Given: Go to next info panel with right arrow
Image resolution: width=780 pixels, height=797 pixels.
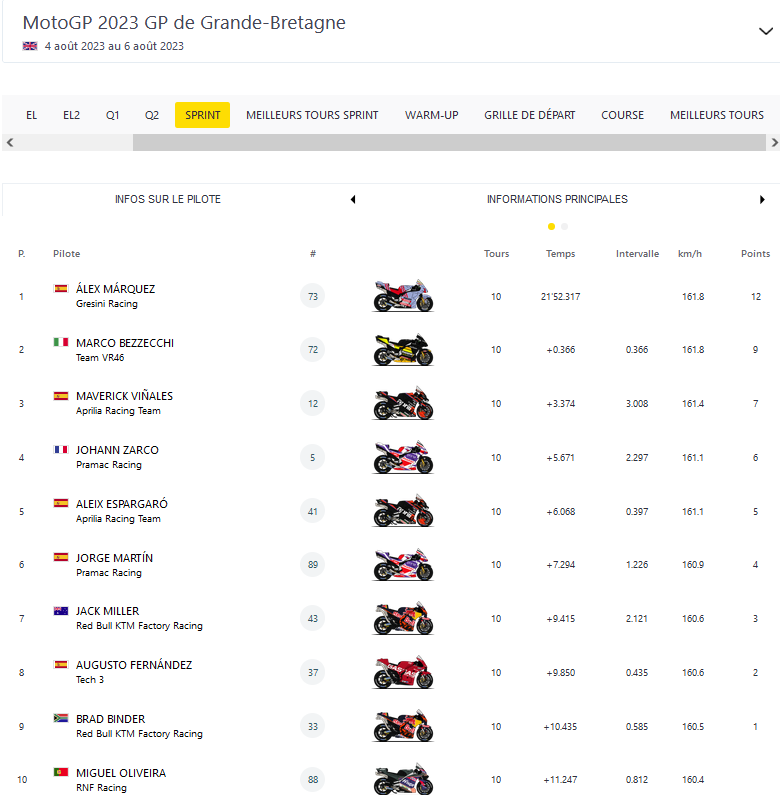Looking at the screenshot, I should (763, 200).
